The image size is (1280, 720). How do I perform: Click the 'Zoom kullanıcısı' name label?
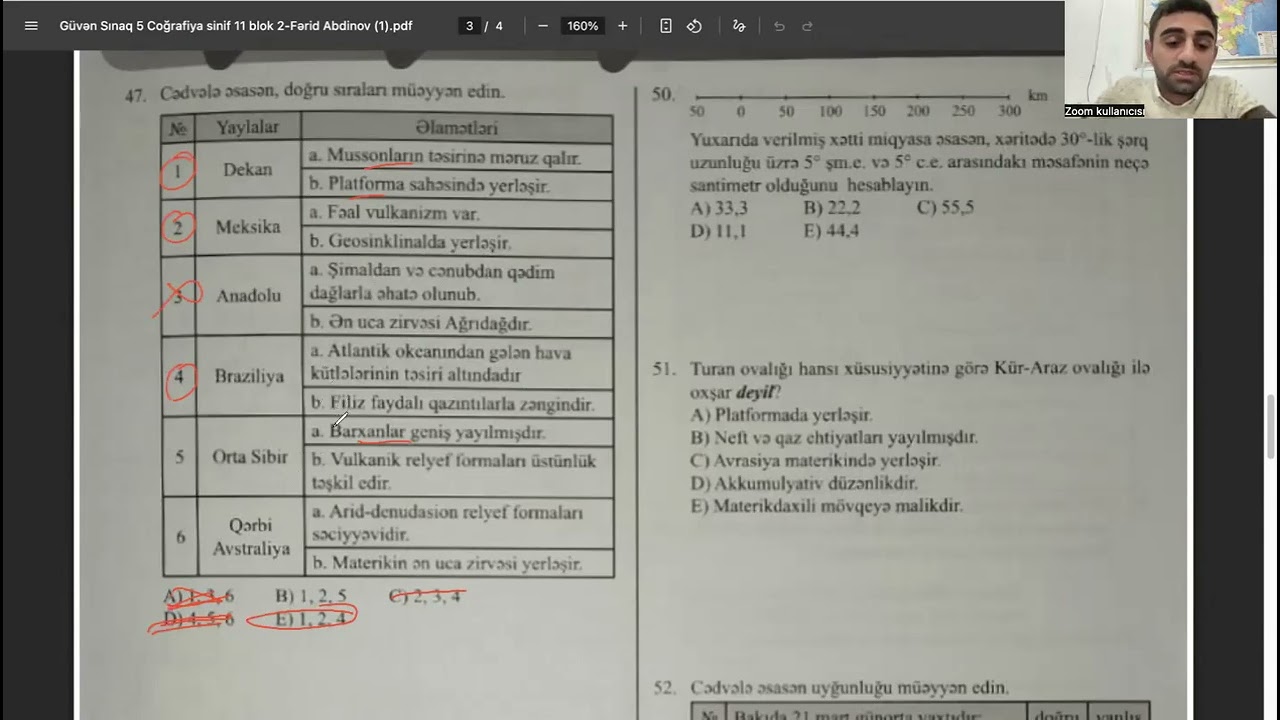click(1104, 111)
